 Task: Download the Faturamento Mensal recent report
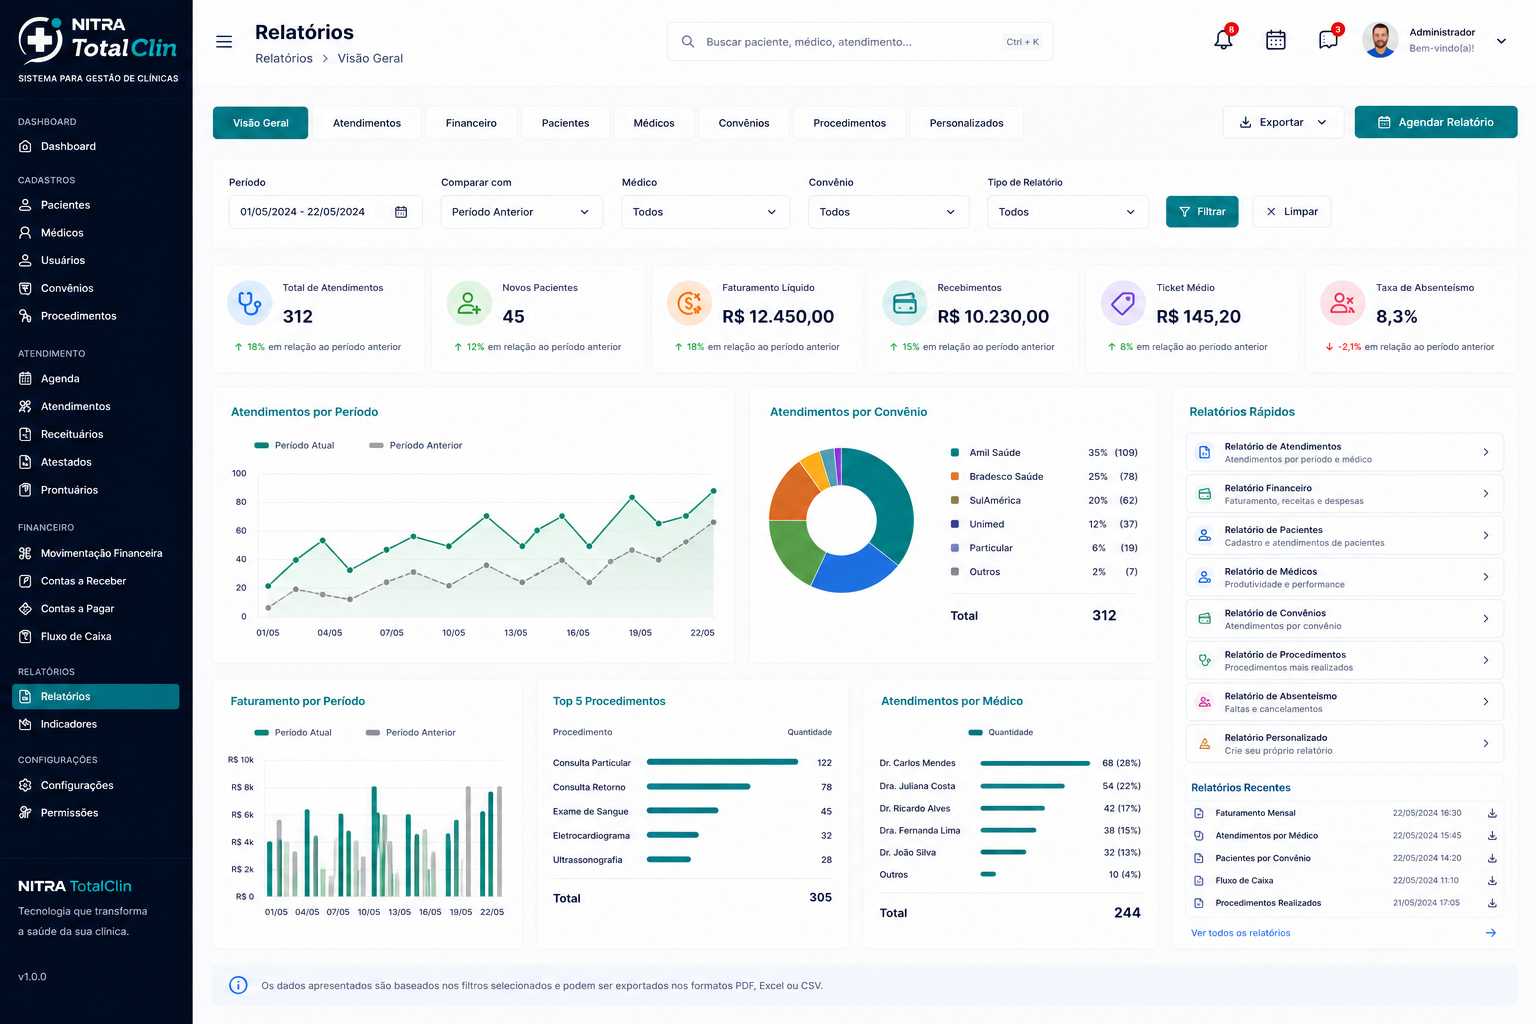[x=1492, y=813]
